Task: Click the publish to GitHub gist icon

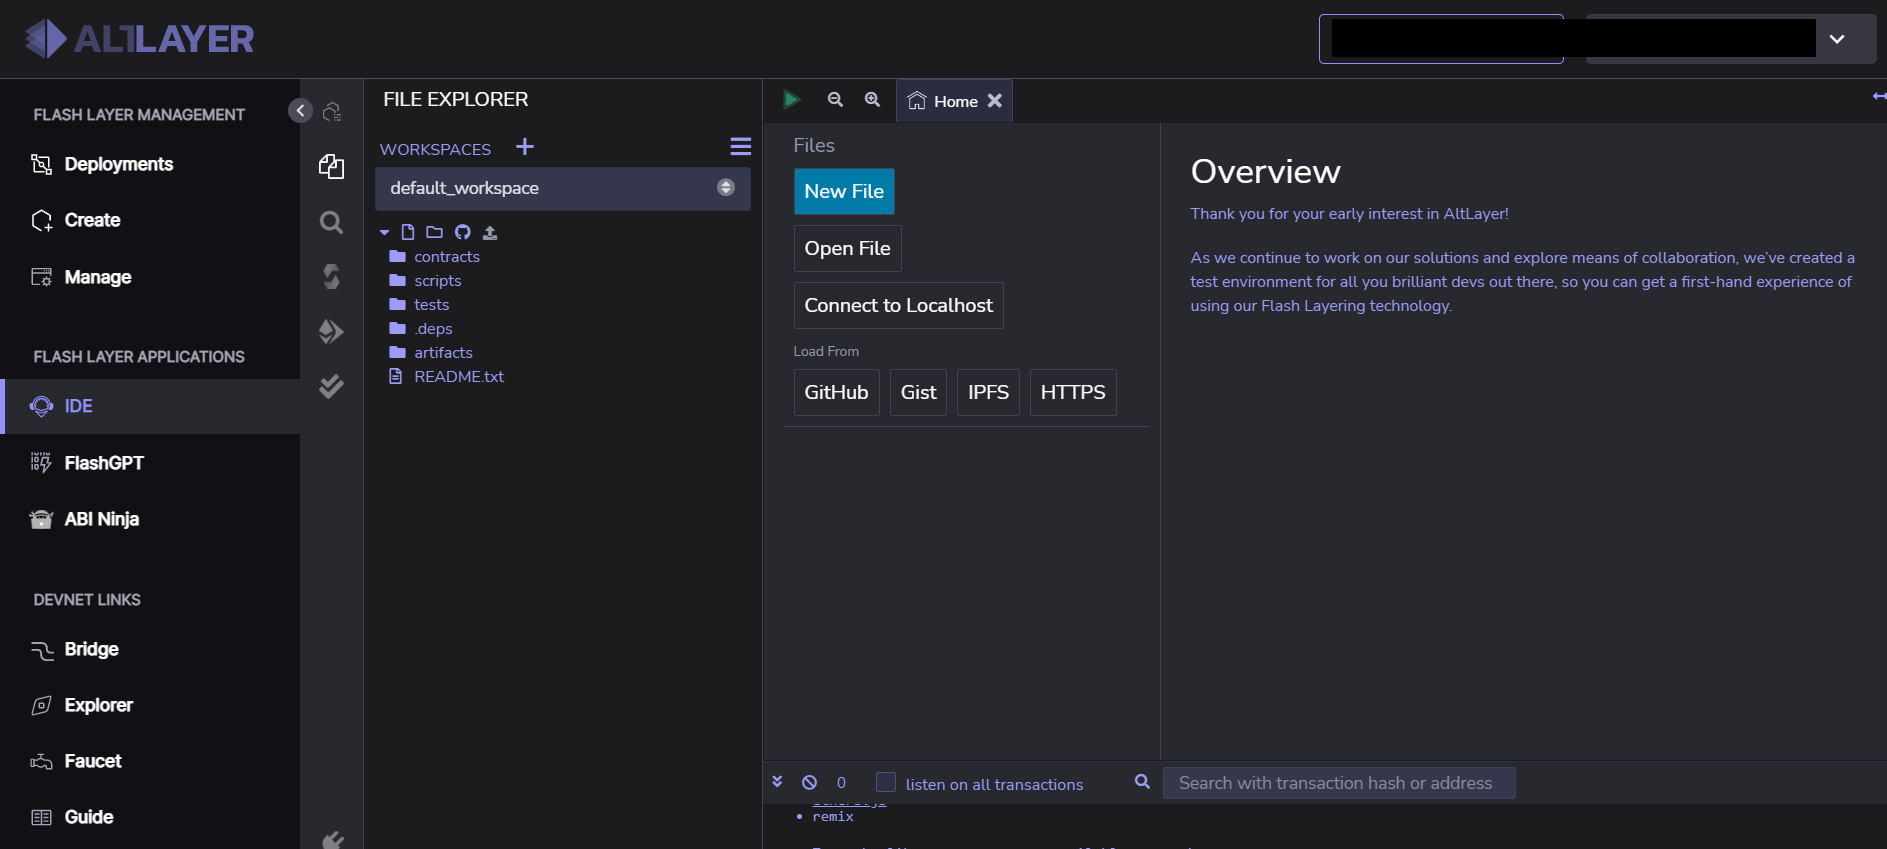Action: click(462, 232)
